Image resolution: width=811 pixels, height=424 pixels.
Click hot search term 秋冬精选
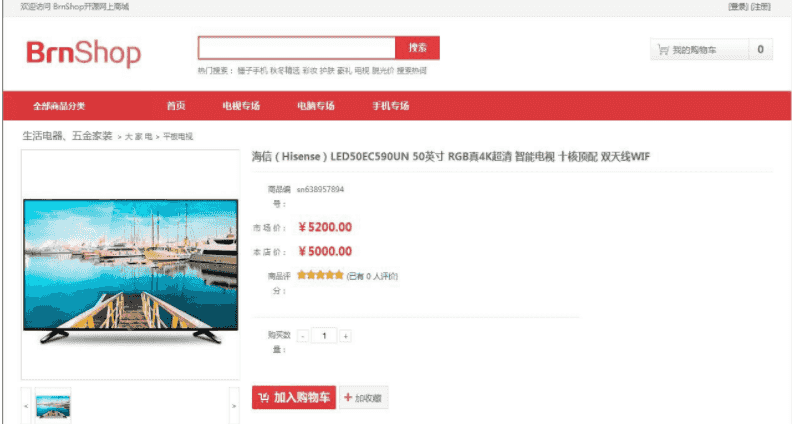coord(285,71)
